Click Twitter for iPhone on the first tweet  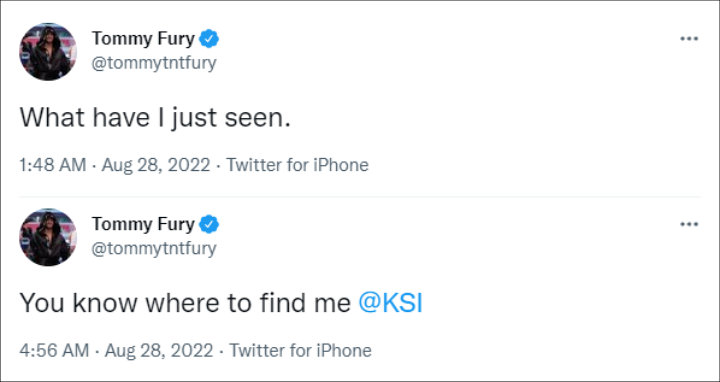[x=298, y=165]
